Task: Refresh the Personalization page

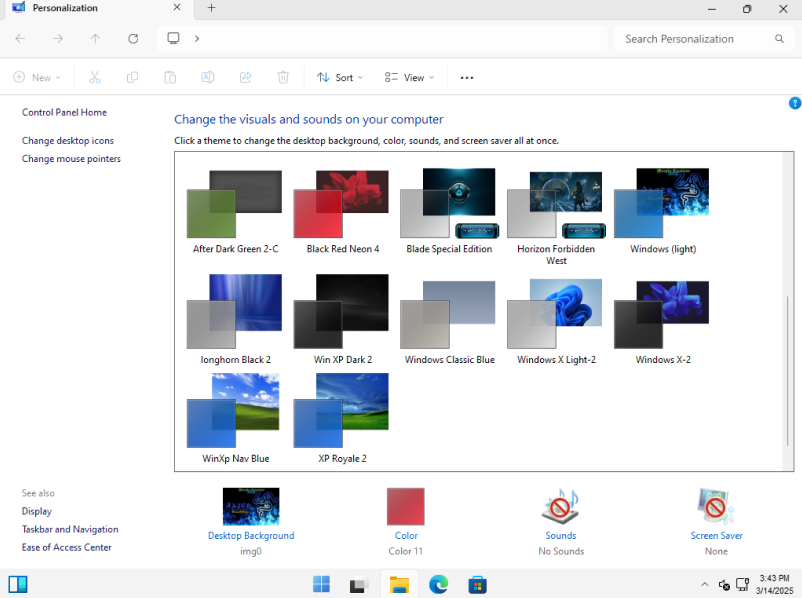Action: (133, 38)
